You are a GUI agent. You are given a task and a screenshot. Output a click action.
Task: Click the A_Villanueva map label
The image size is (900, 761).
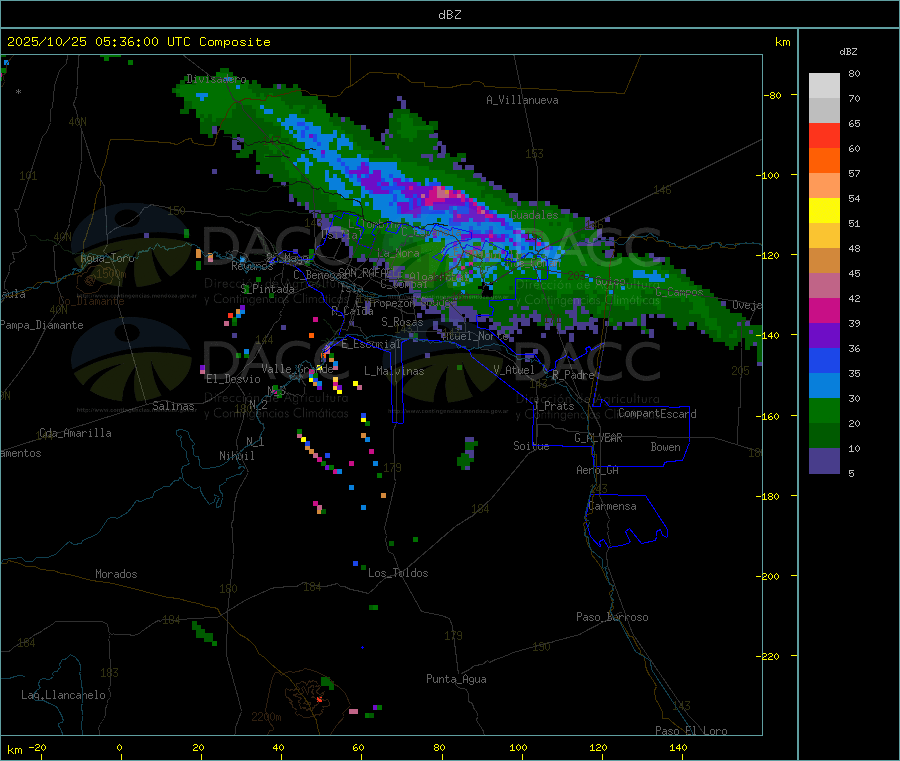(x=522, y=100)
